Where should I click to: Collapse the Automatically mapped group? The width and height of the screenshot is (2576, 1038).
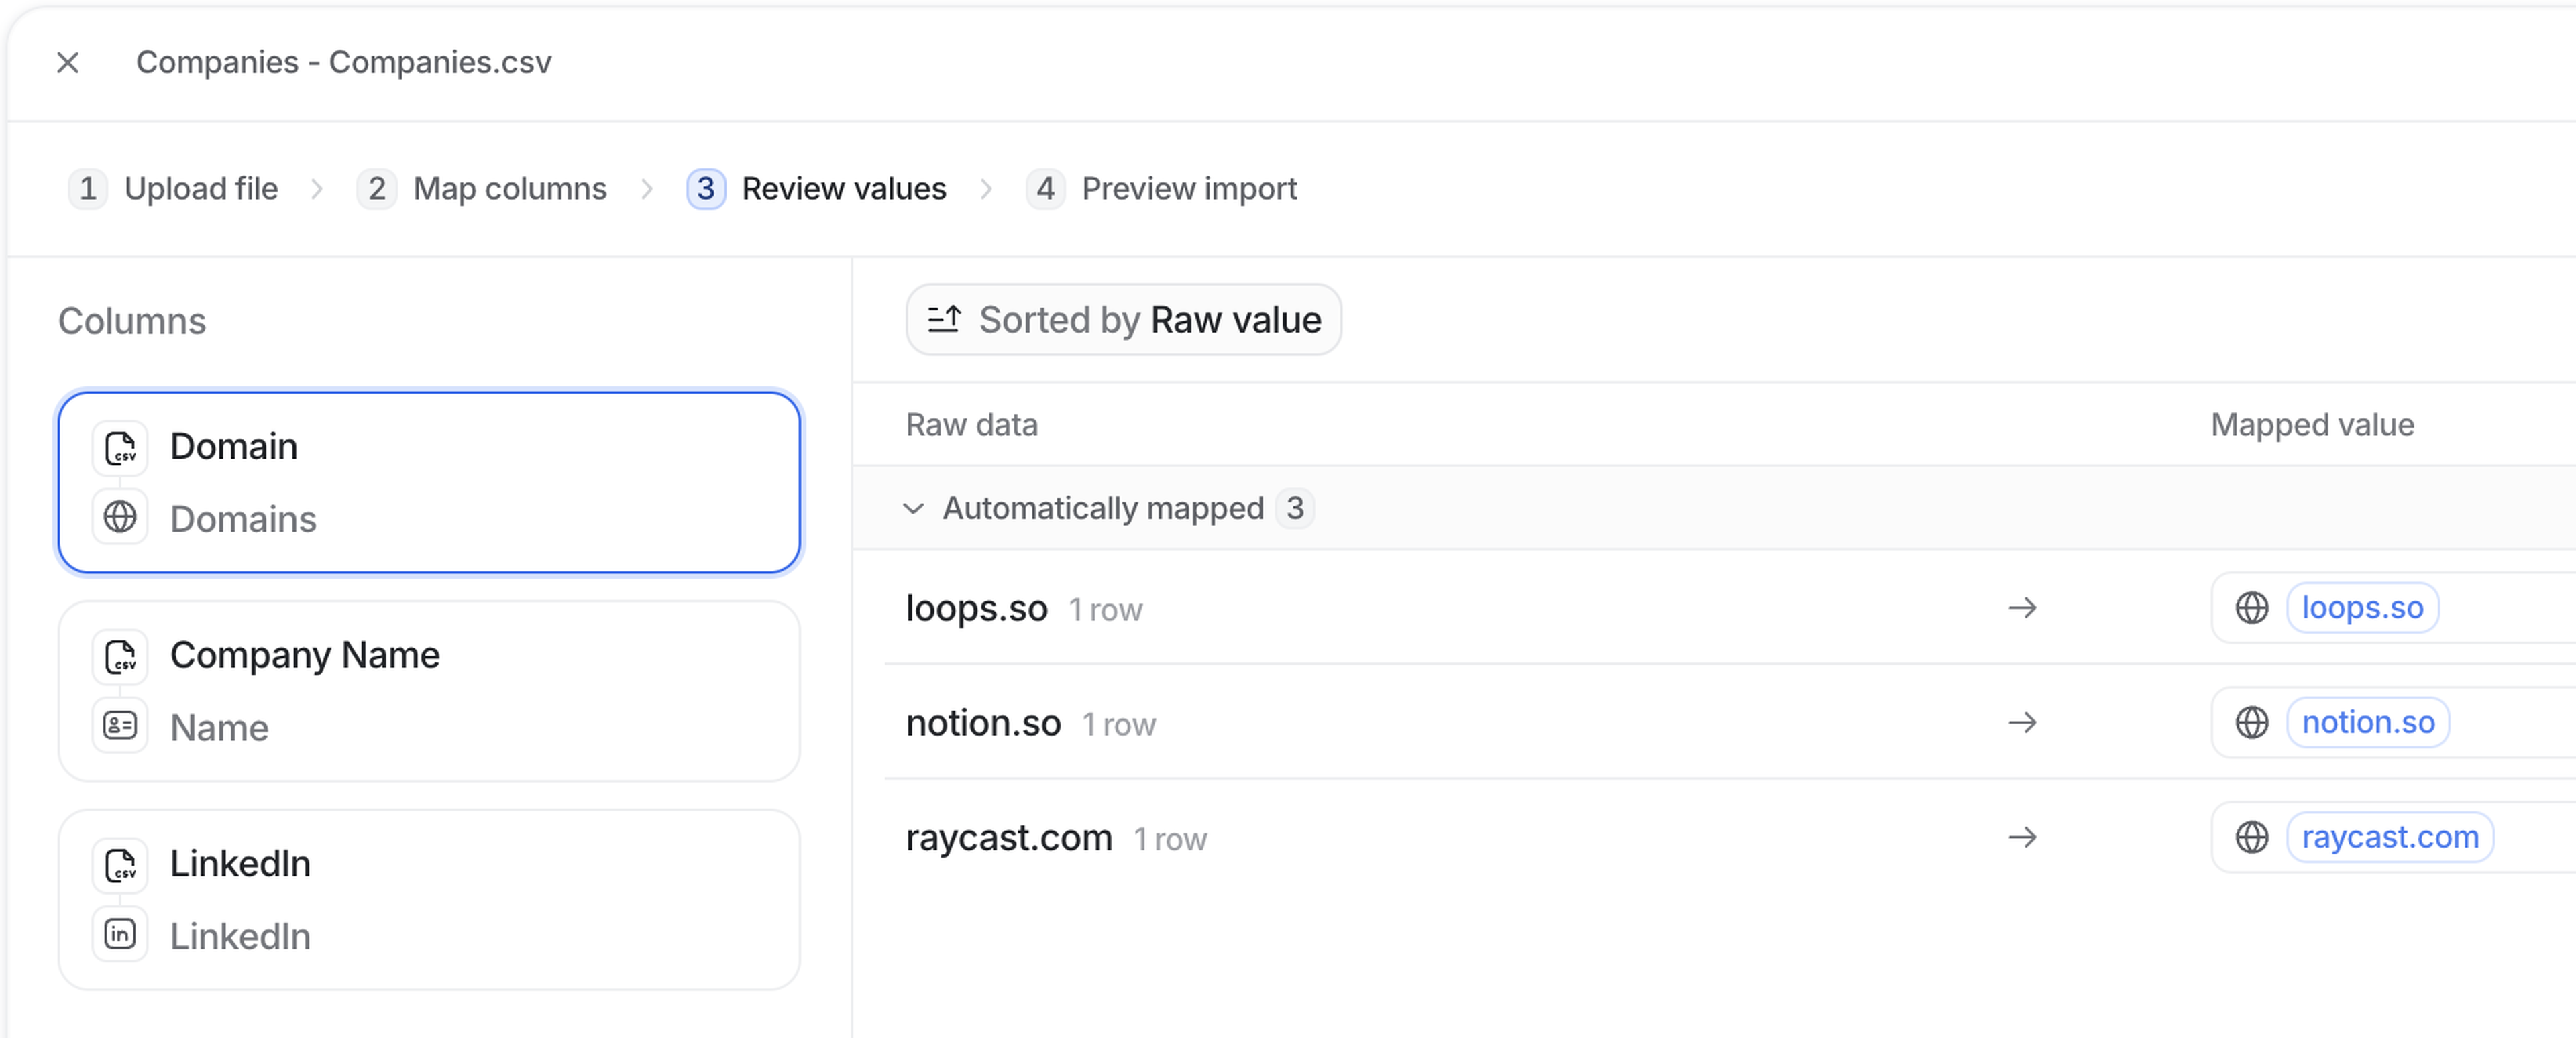click(x=913, y=508)
